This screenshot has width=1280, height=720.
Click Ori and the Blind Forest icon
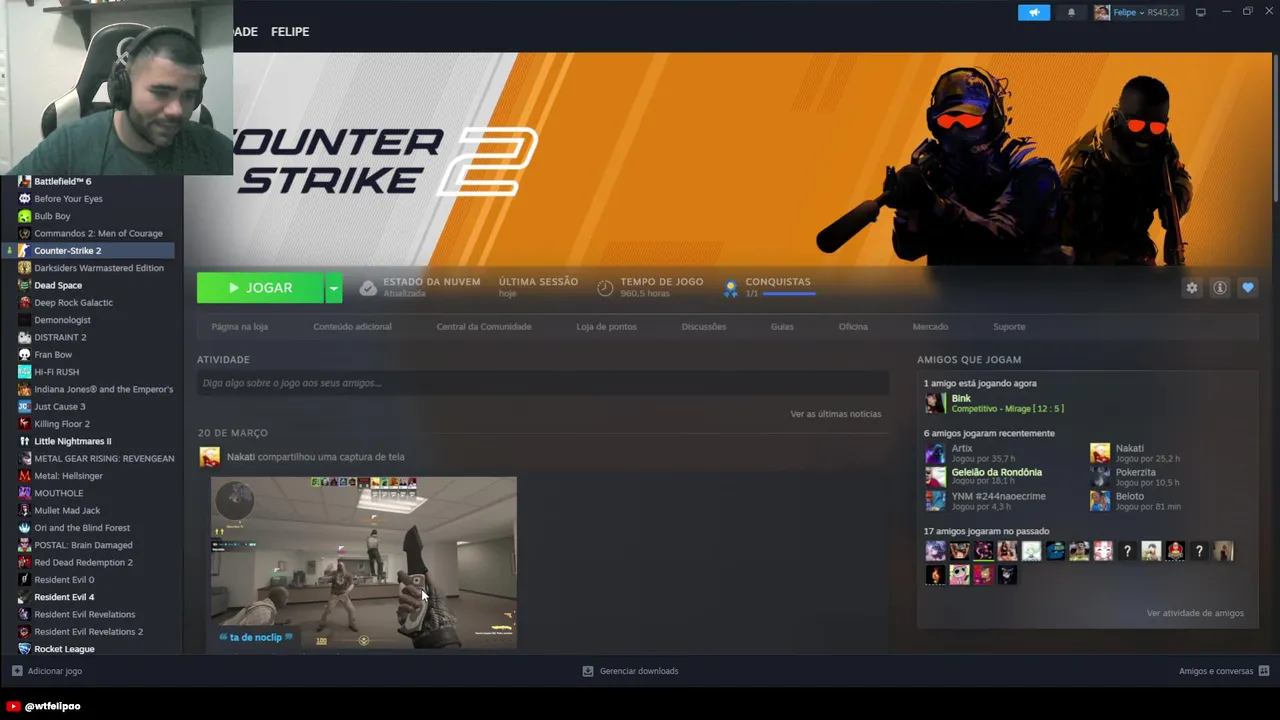[x=24, y=528]
